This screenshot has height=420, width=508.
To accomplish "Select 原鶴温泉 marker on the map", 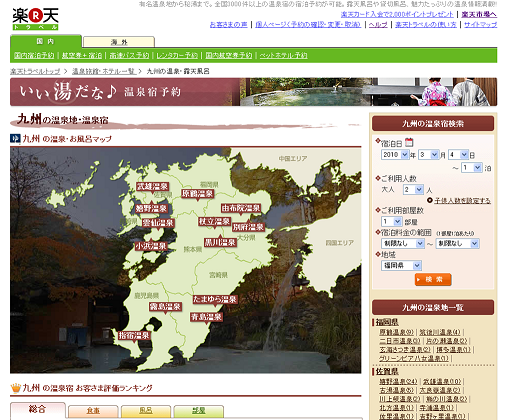I will click(198, 194).
